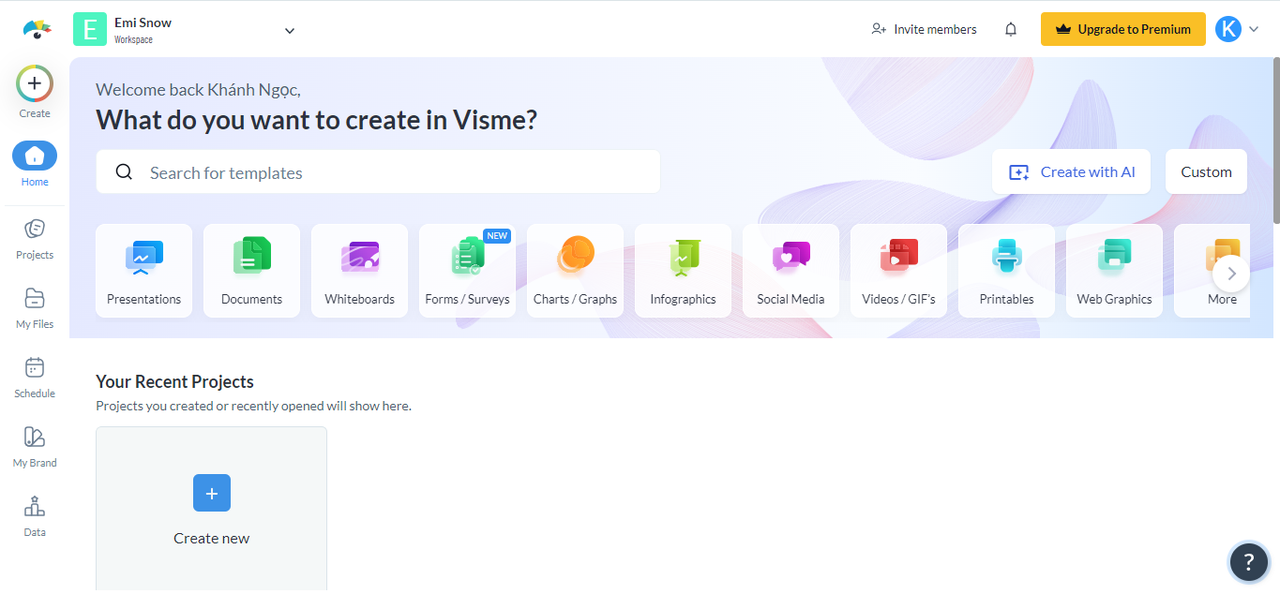The image size is (1280, 594).
Task: Open Schedule in the sidebar
Action: [34, 377]
